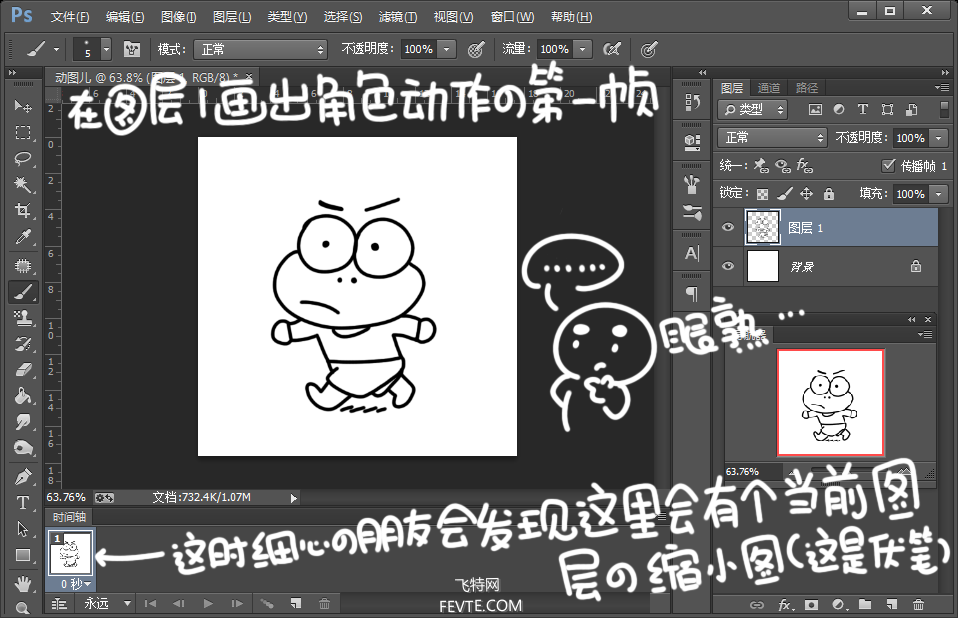Image resolution: width=958 pixels, height=618 pixels.
Task: Open the layer blend mode 正常 dropdown
Action: [773, 138]
